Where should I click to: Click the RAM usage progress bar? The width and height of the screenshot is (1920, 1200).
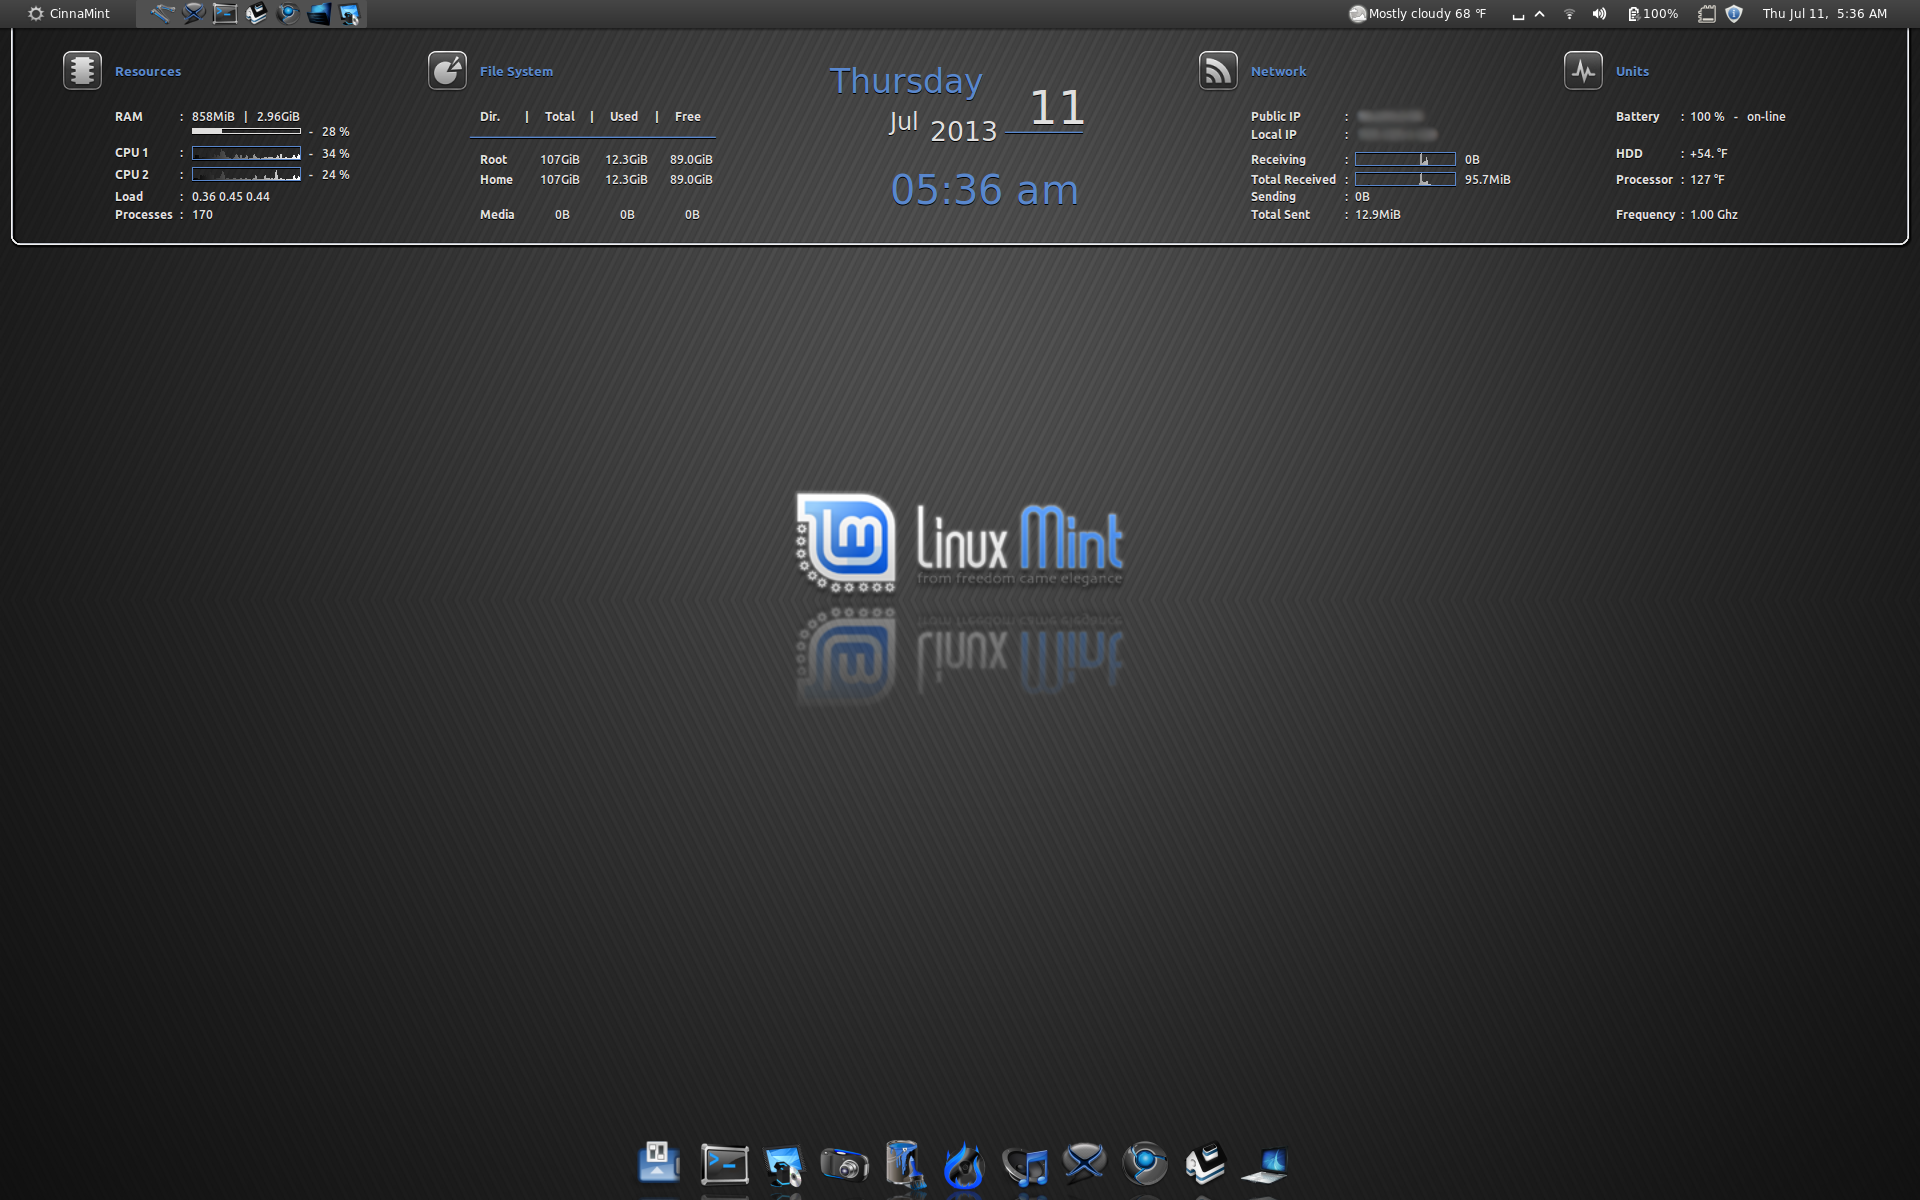246,131
